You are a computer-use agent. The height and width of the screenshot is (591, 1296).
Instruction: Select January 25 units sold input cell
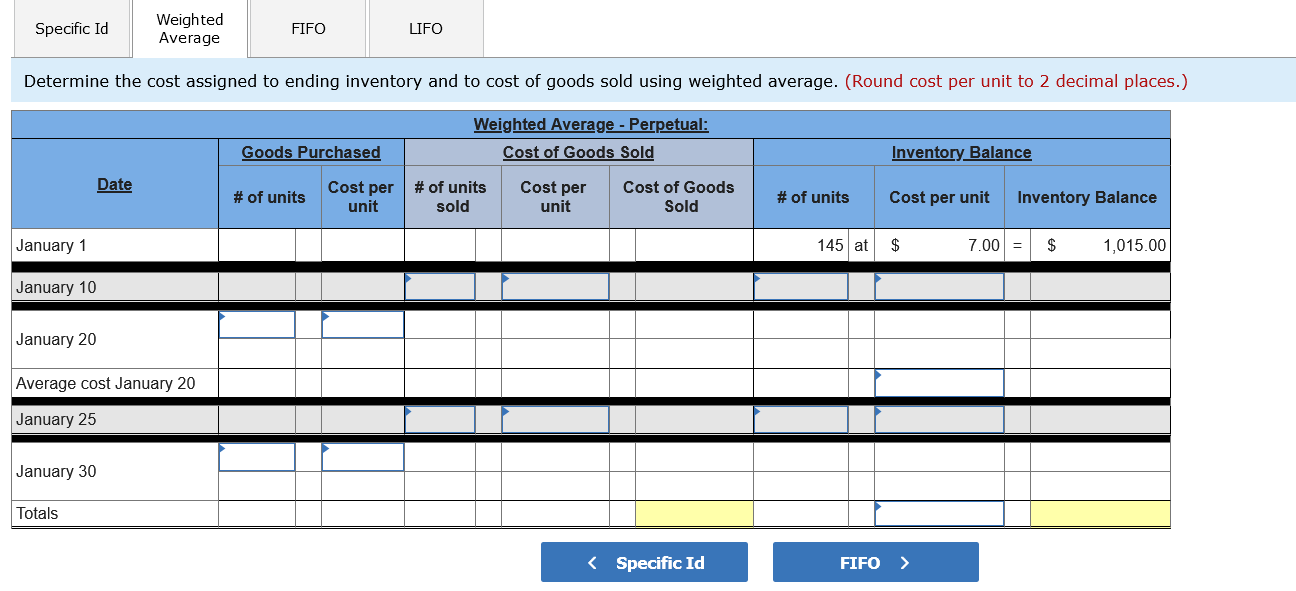(440, 419)
